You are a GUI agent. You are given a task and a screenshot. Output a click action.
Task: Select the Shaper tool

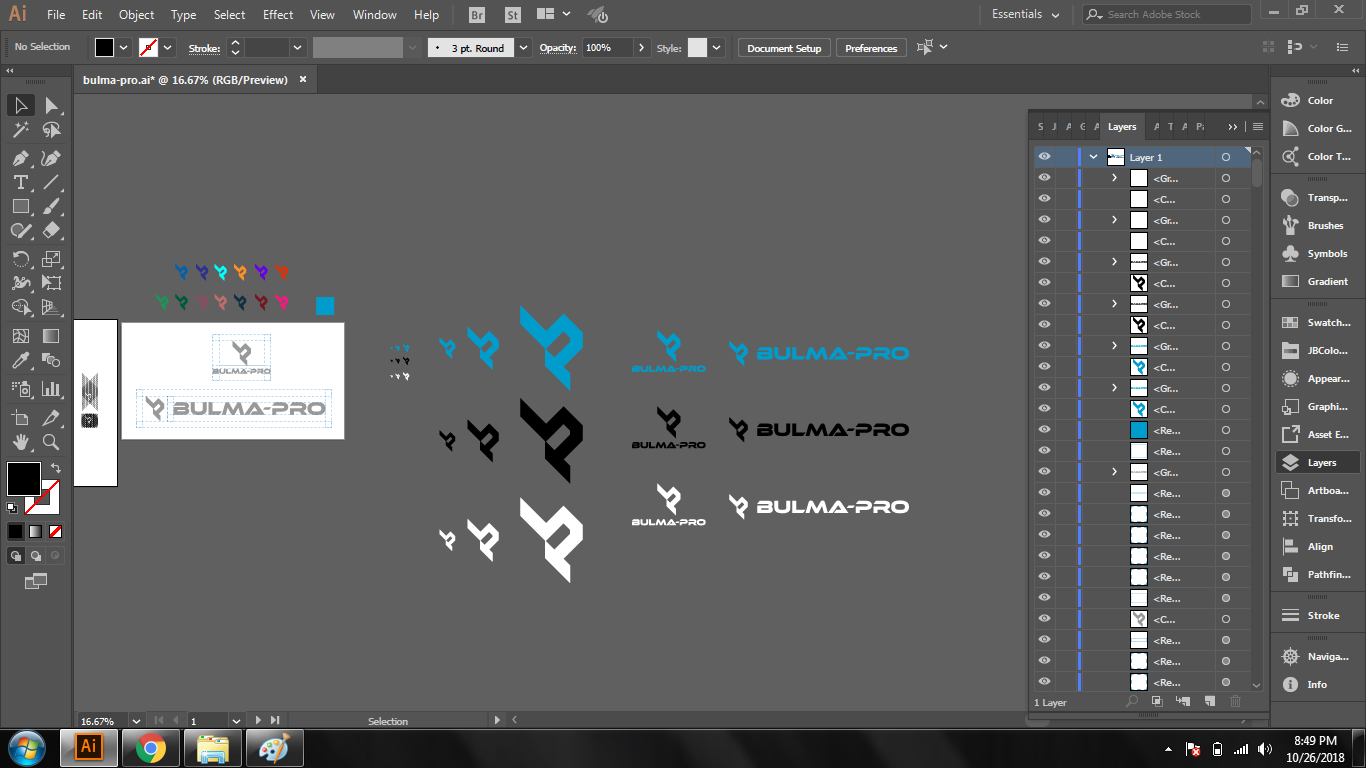click(21, 230)
